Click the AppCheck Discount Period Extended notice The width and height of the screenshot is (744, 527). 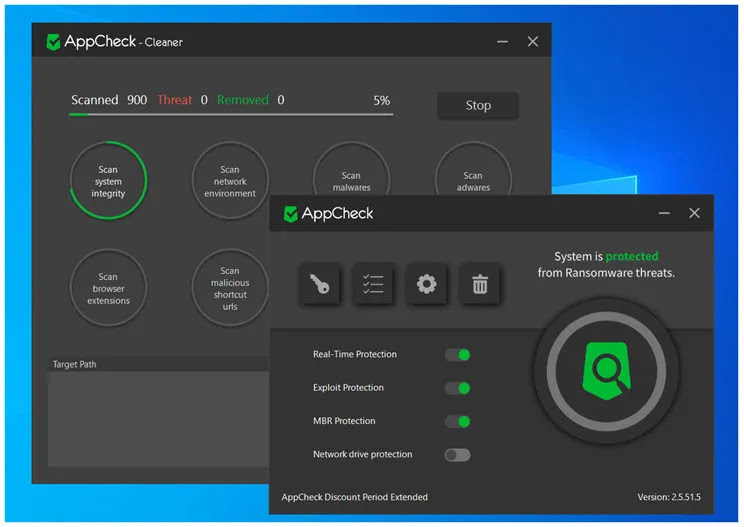pos(354,497)
